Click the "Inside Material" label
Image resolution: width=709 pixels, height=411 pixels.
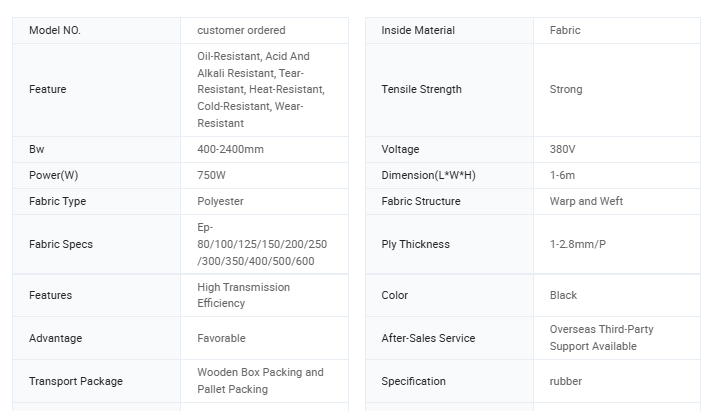coord(418,30)
